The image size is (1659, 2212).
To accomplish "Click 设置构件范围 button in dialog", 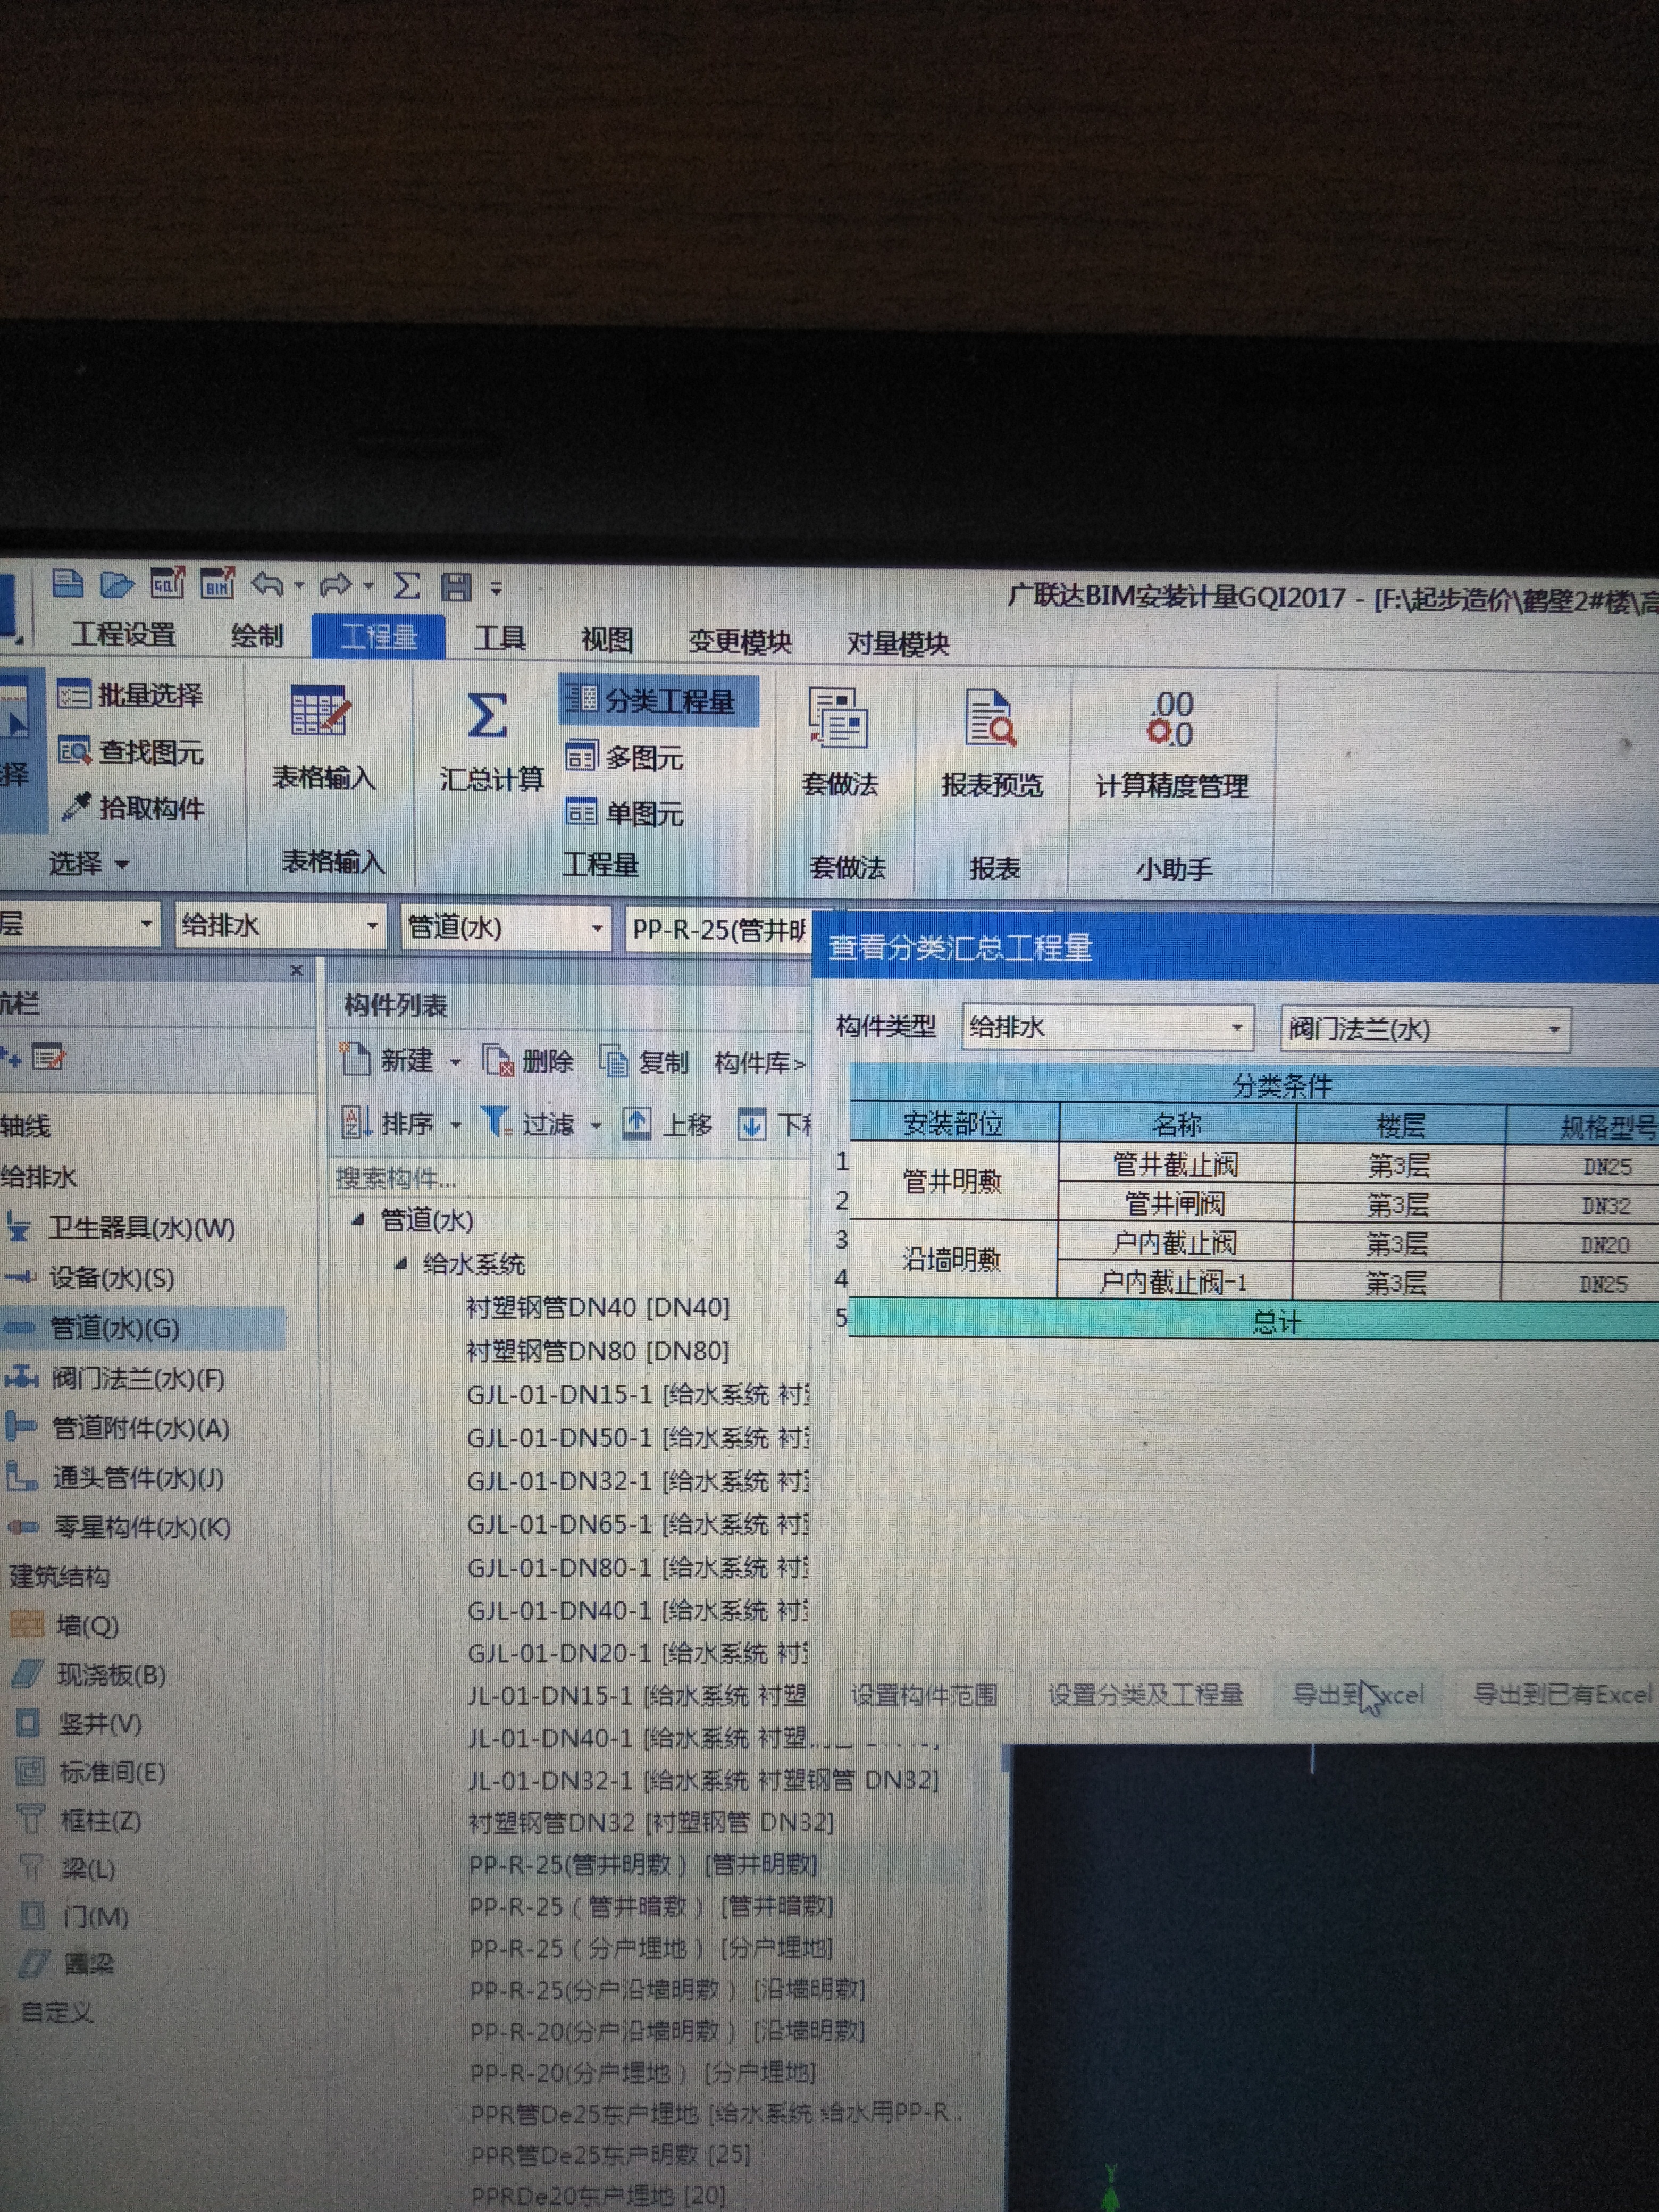I will [923, 1694].
